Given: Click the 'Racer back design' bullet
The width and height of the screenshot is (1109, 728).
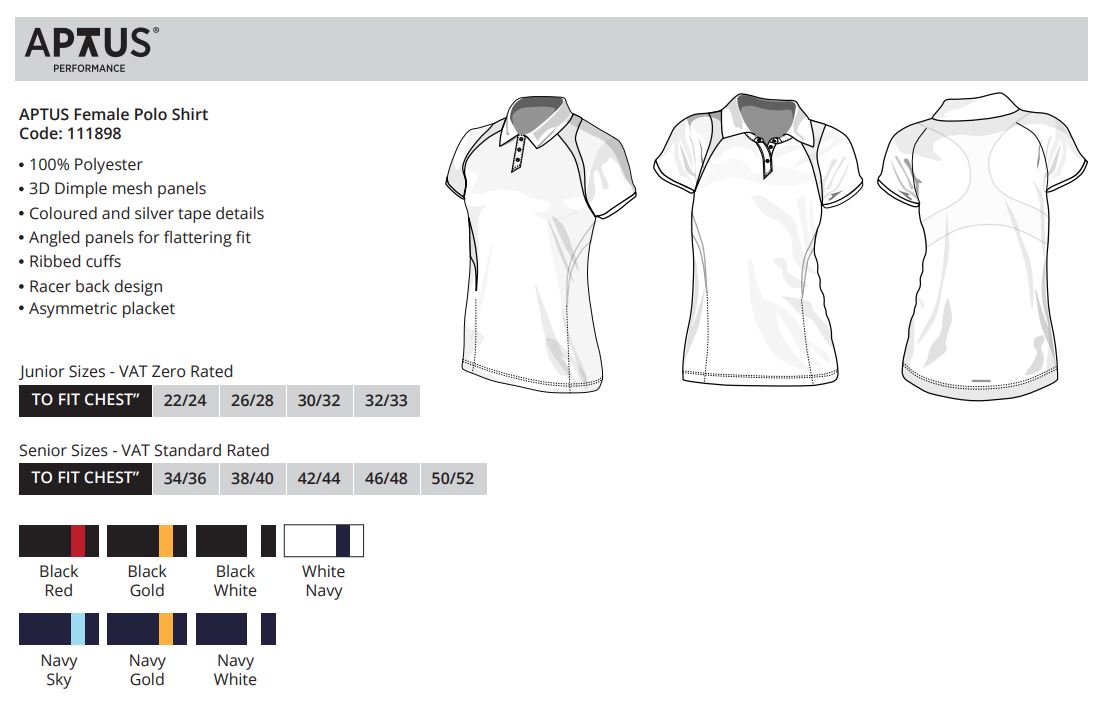Looking at the screenshot, I should pos(91,287).
